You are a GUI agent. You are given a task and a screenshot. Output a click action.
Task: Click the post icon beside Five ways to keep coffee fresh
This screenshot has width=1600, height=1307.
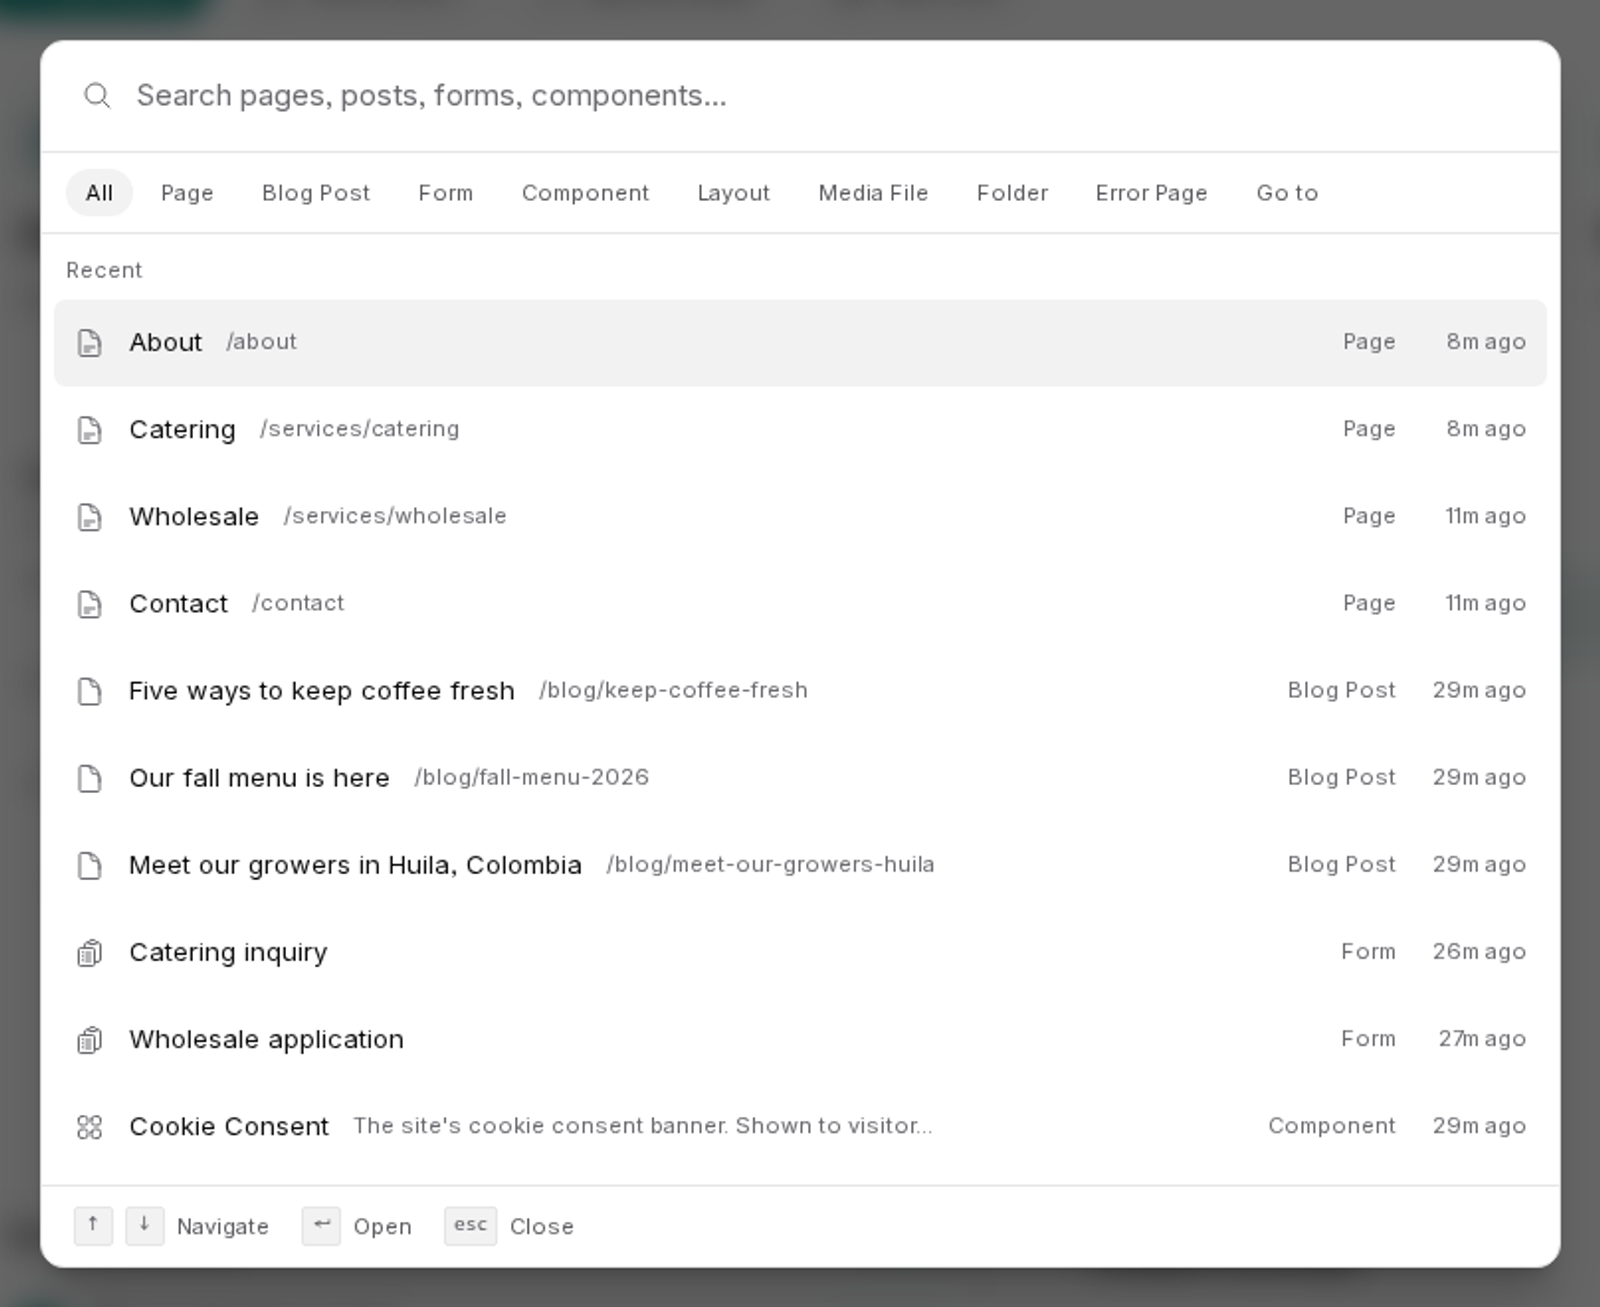pos(90,691)
